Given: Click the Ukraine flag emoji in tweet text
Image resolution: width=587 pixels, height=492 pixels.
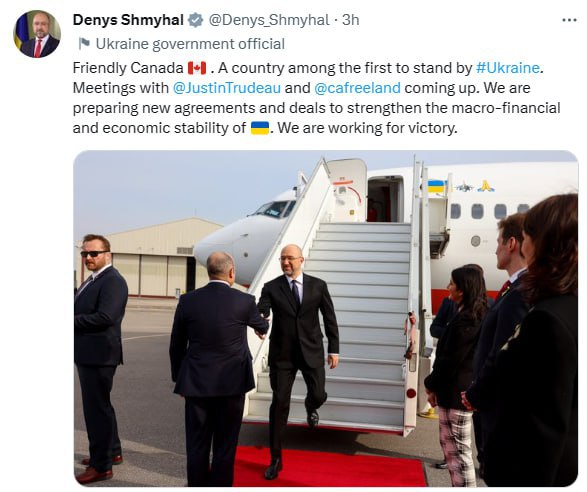Looking at the screenshot, I should (260, 128).
